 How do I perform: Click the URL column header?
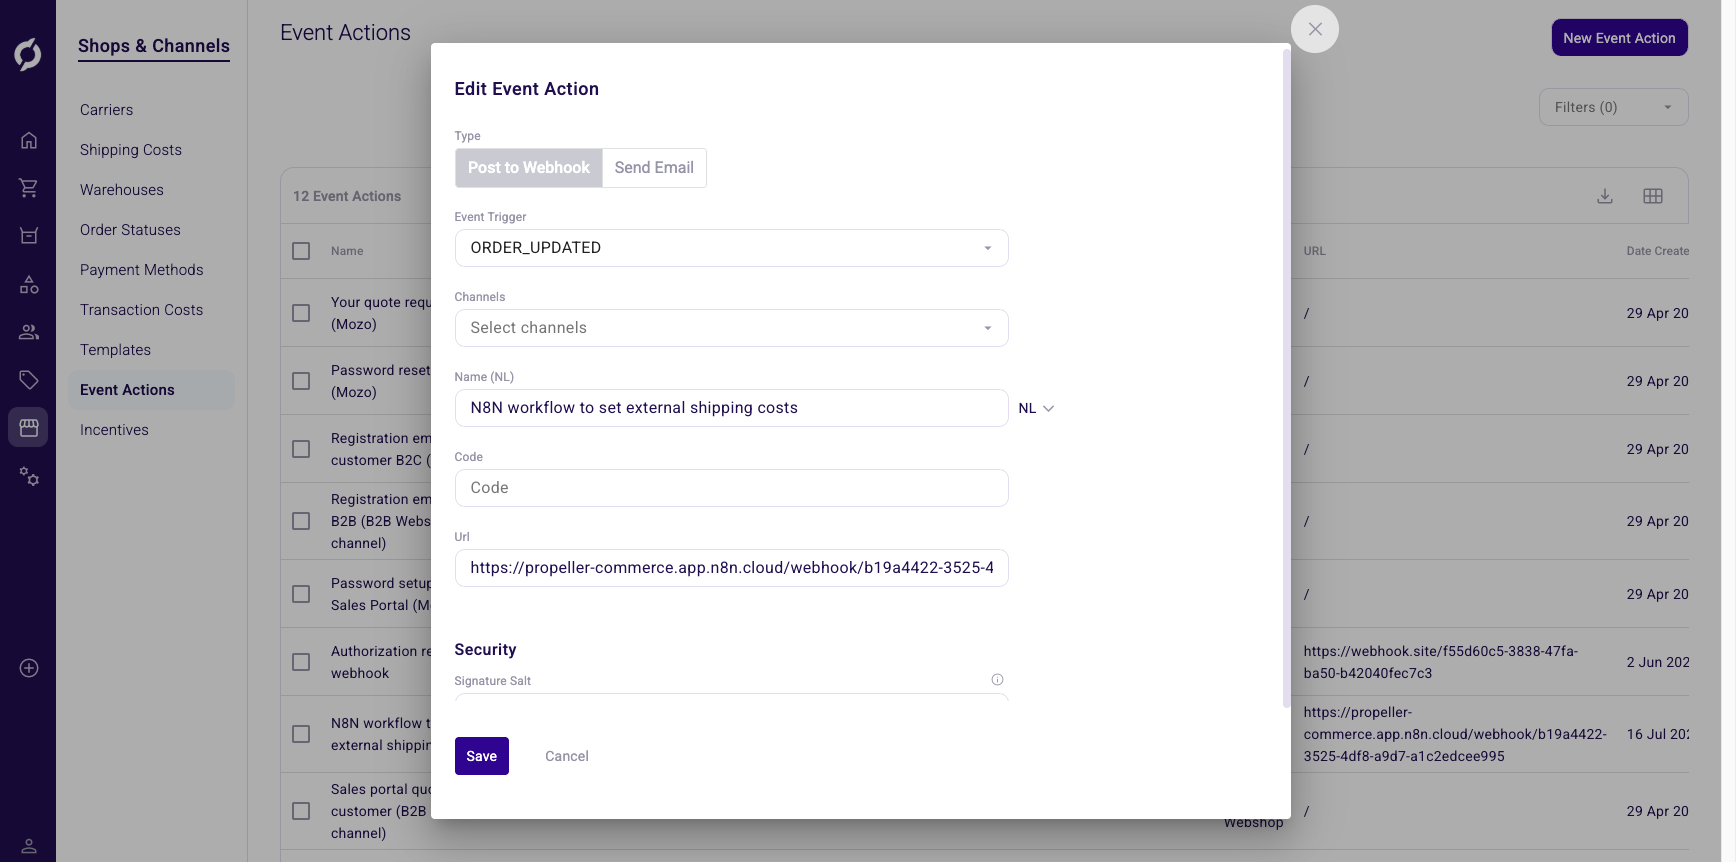[1314, 251]
